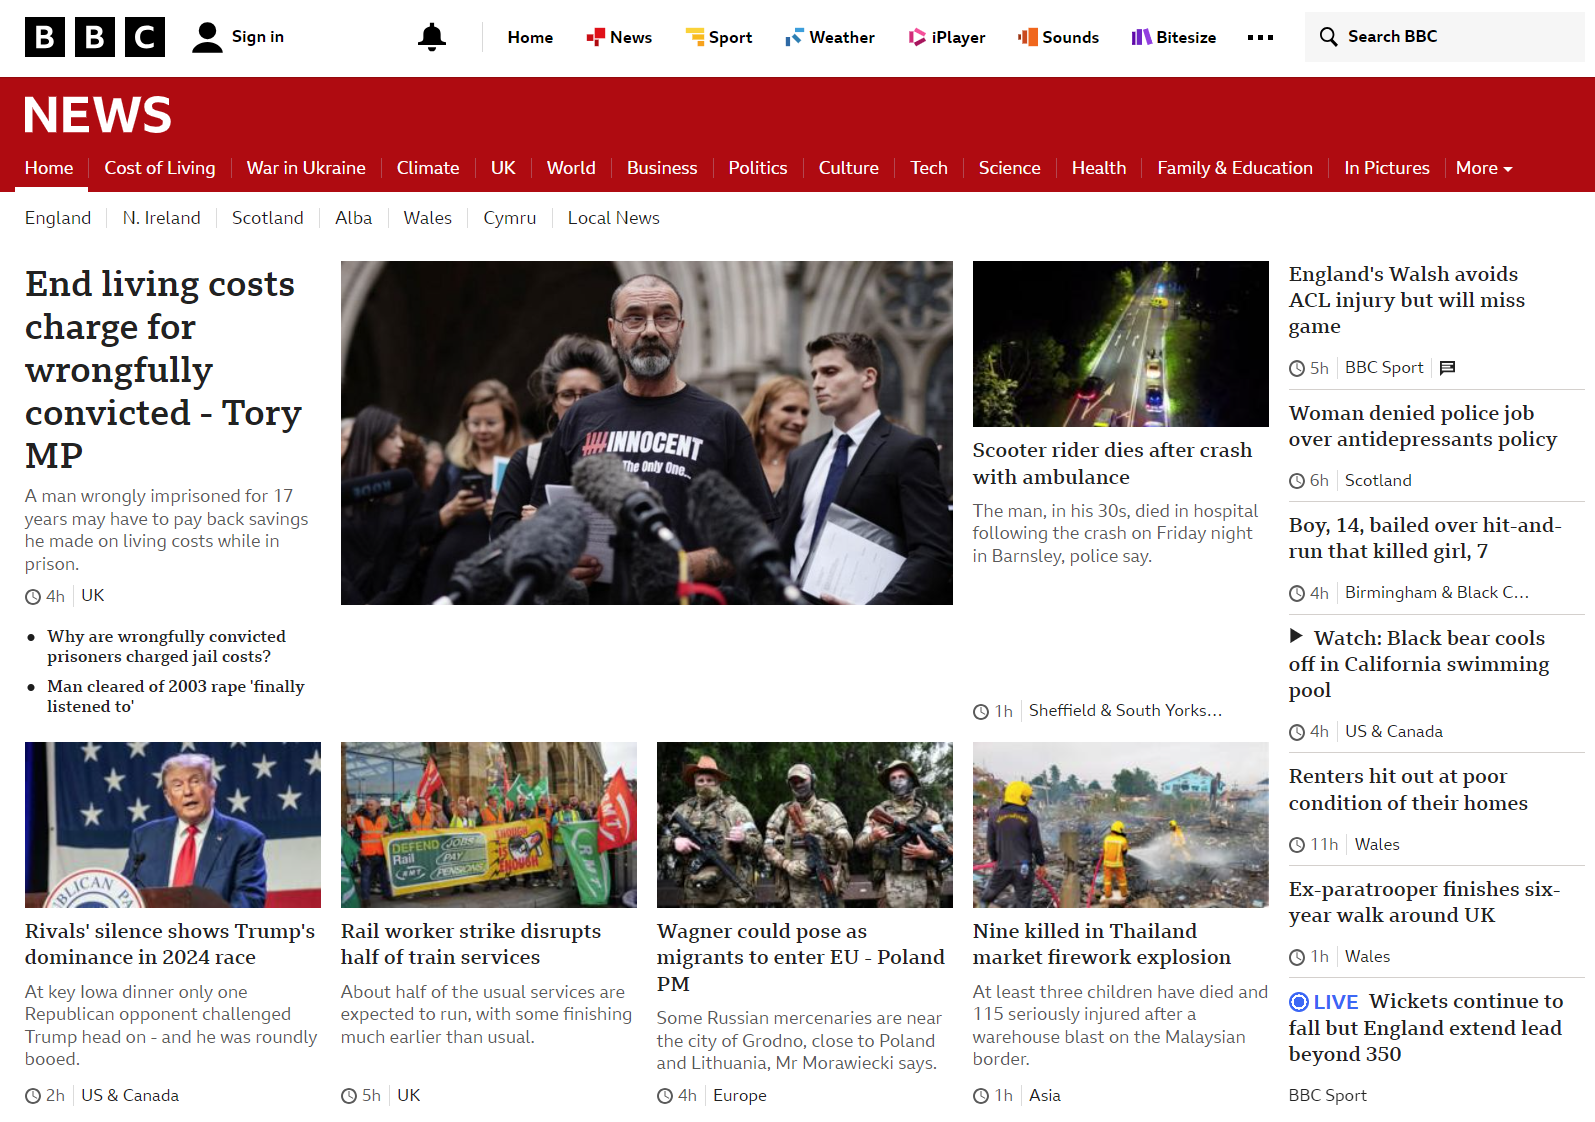Expand the three-dots more menu in header

coord(1260,37)
